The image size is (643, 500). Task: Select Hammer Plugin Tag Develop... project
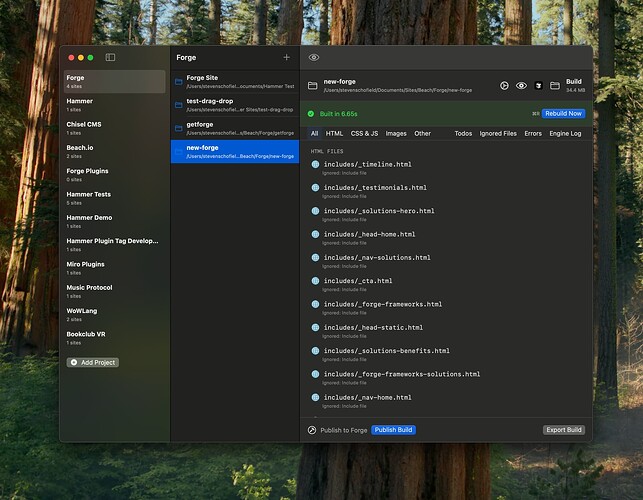click(x=114, y=245)
